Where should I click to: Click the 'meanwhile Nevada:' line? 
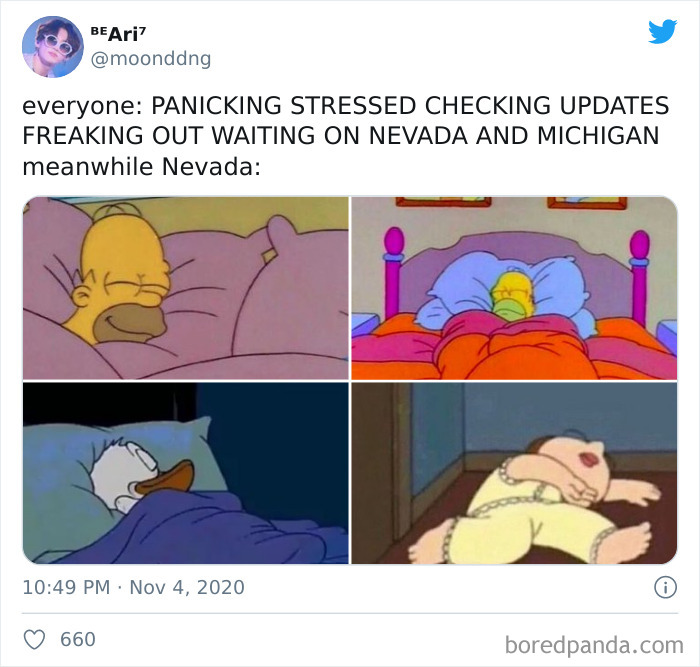click(142, 167)
